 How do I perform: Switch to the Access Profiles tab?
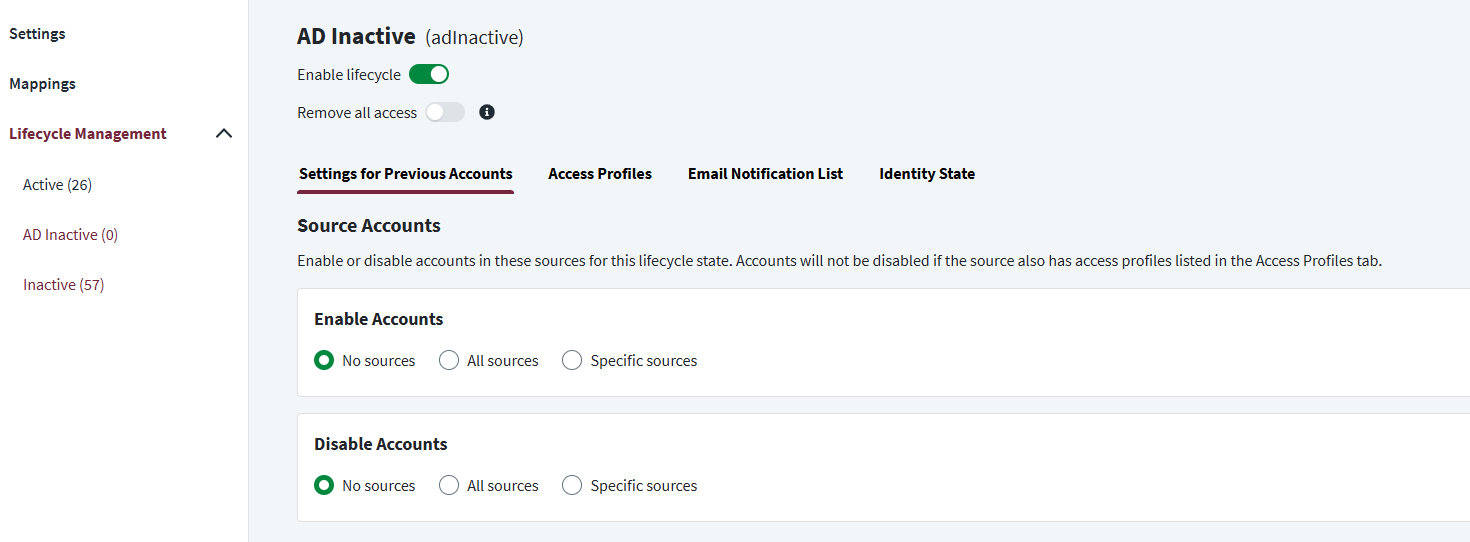click(x=600, y=174)
